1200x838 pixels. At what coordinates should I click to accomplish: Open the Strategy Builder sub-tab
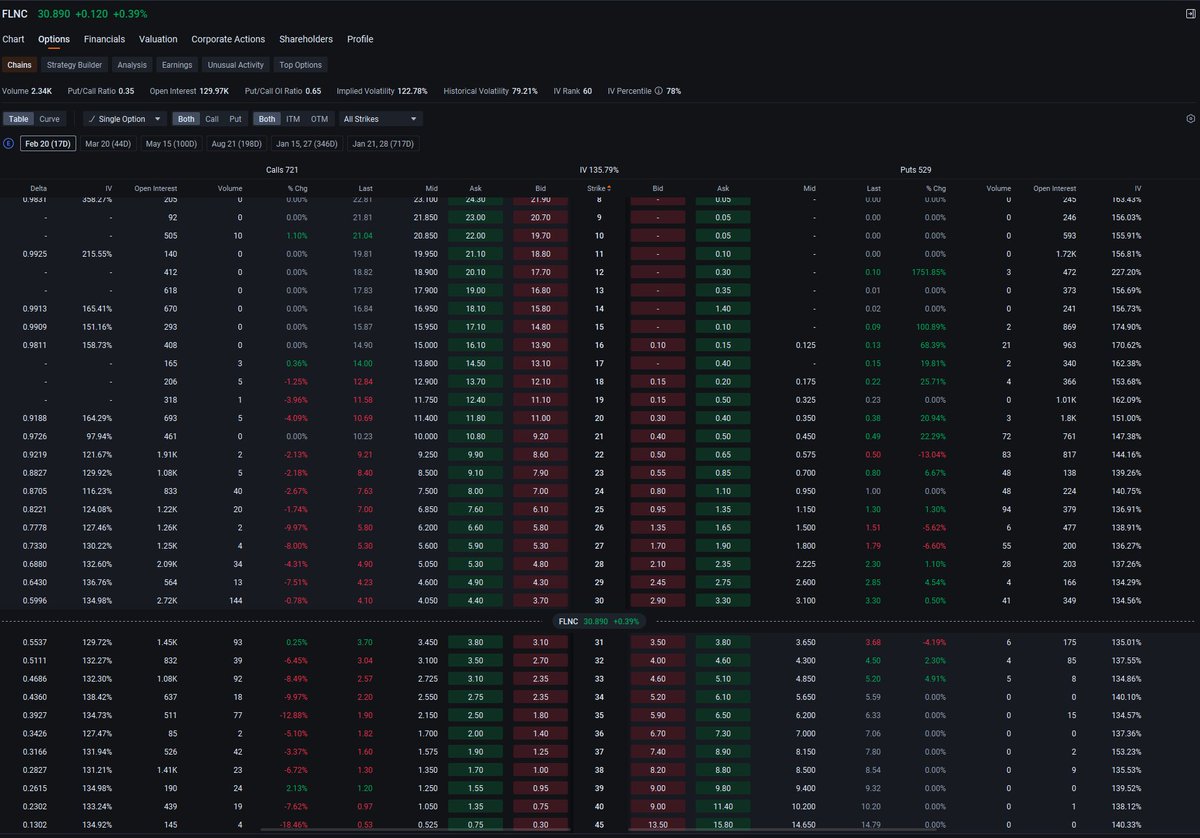(75, 65)
